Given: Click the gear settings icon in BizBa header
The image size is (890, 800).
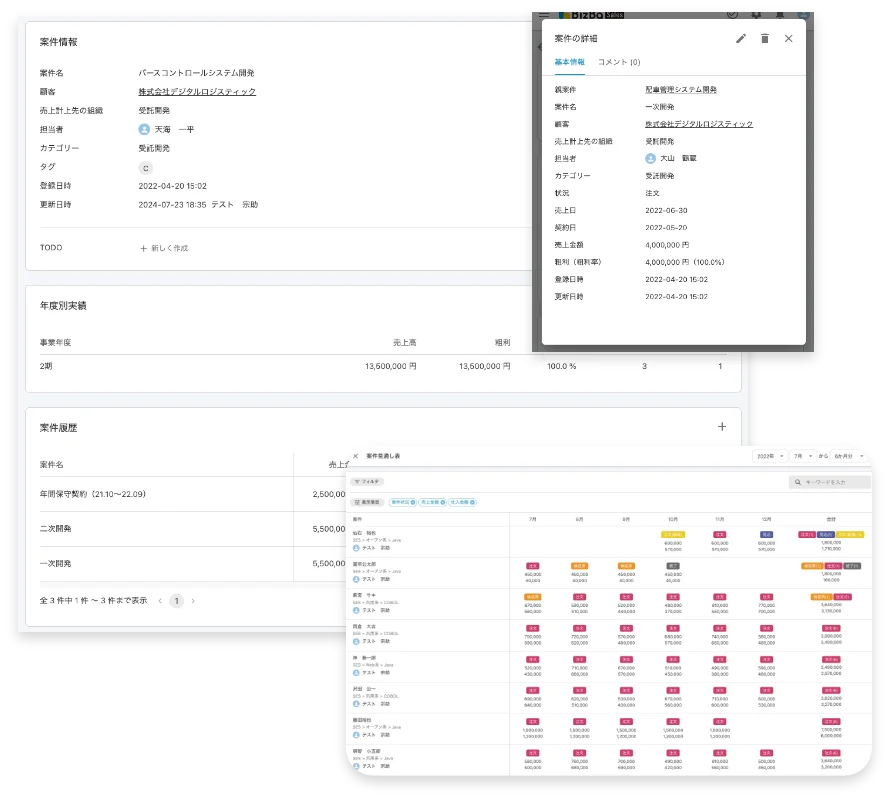Looking at the screenshot, I should [x=755, y=15].
